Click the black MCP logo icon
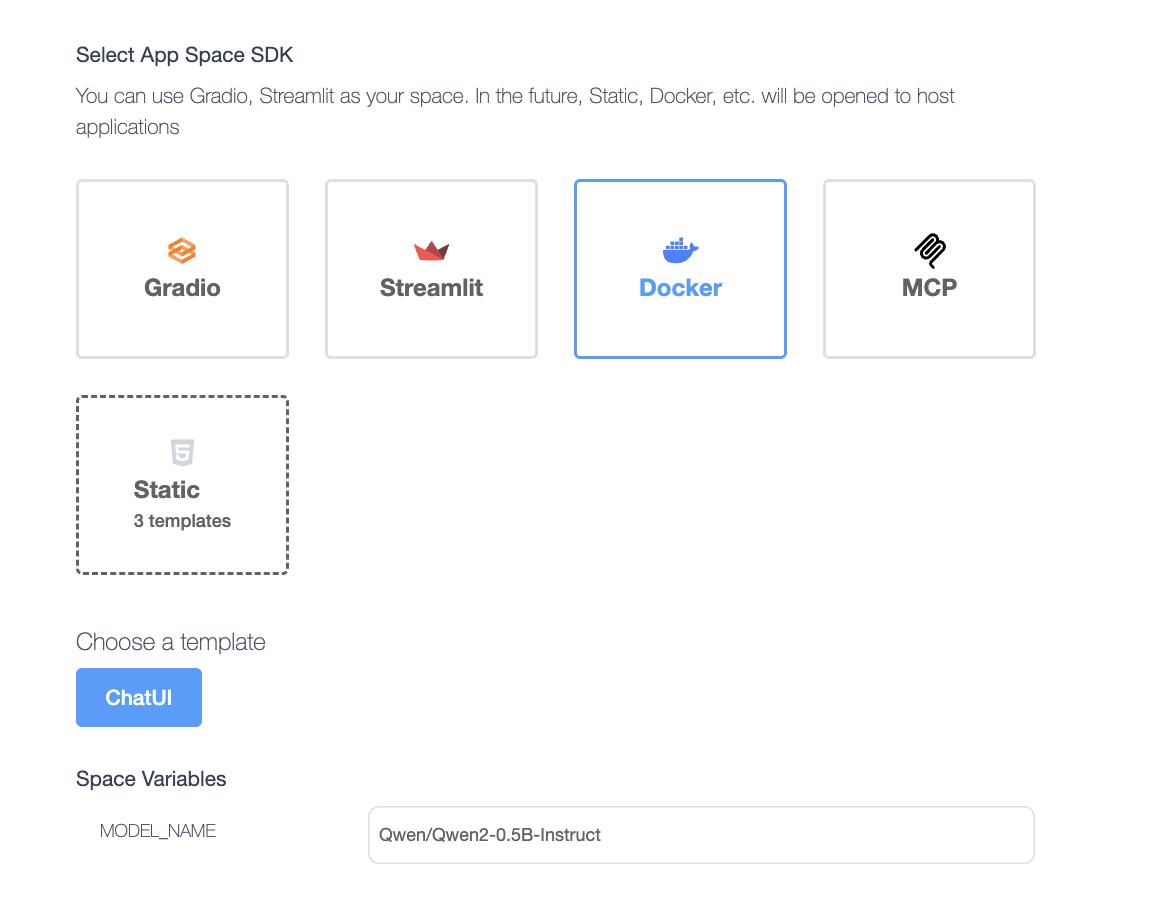Viewport: 1170px width, 908px height. coord(929,249)
